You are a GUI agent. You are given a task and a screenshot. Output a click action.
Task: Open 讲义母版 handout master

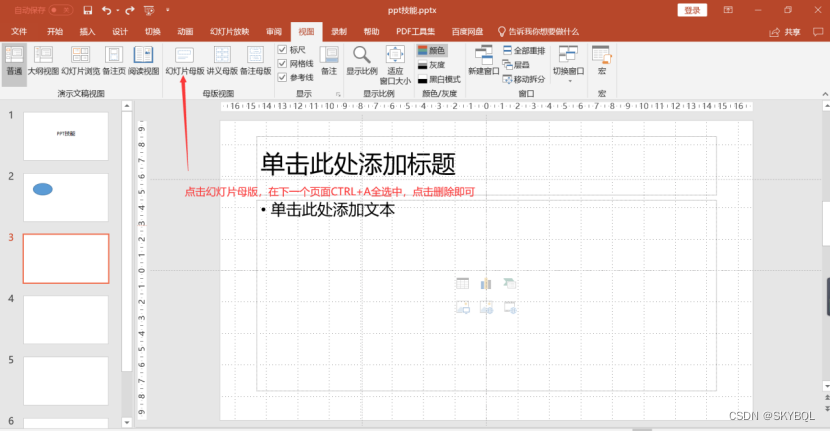222,60
